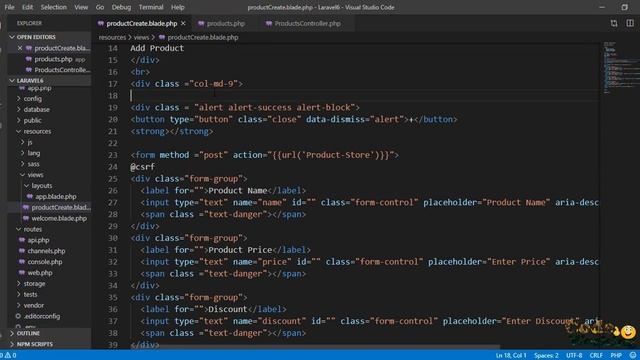
Task: Select the productCreate.blade.php editor tab
Action: [141, 24]
